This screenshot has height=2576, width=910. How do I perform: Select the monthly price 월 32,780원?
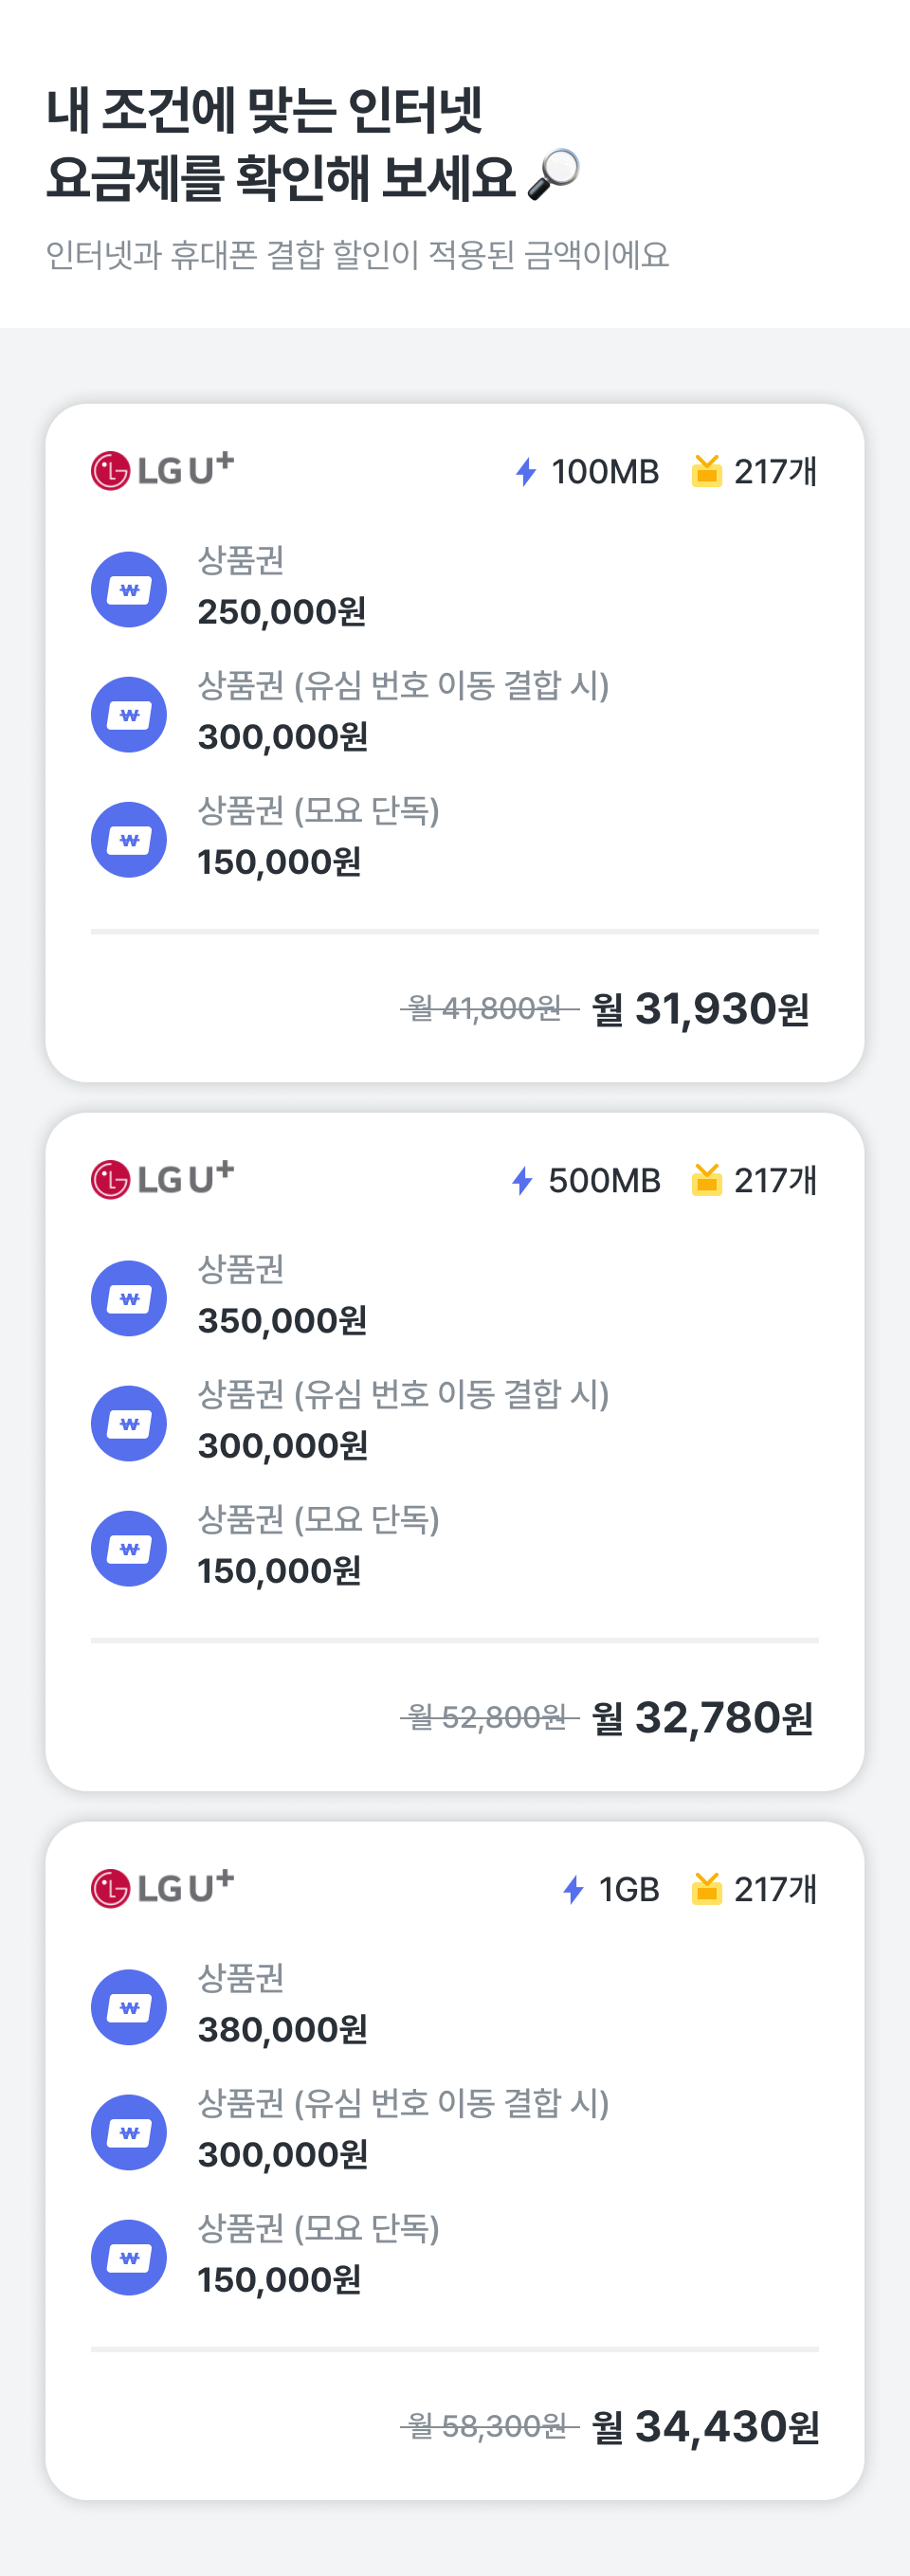702,1718
